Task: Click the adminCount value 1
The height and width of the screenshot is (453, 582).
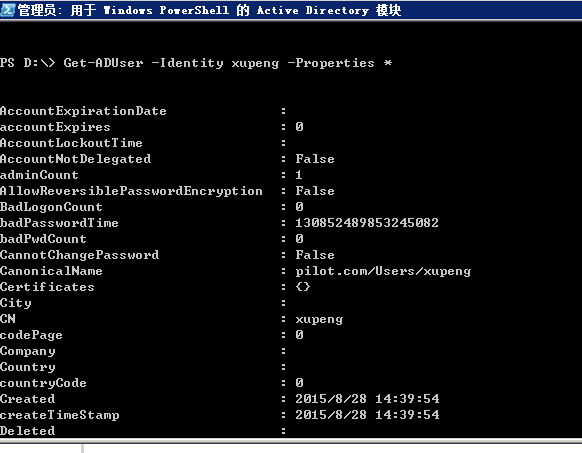Action: pyautogui.click(x=299, y=175)
